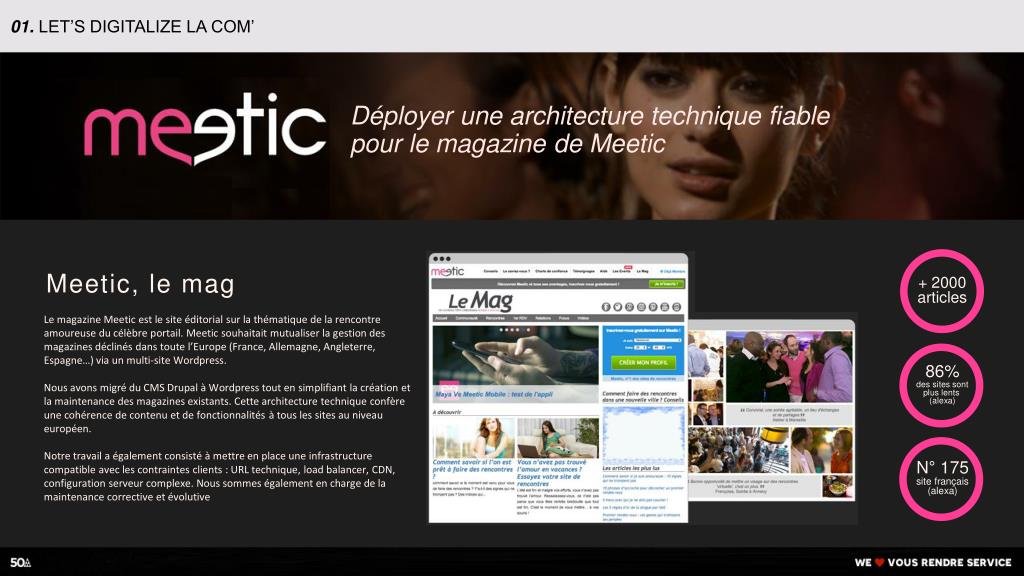Click the 50A logo in bottom-left footer

pyautogui.click(x=20, y=562)
